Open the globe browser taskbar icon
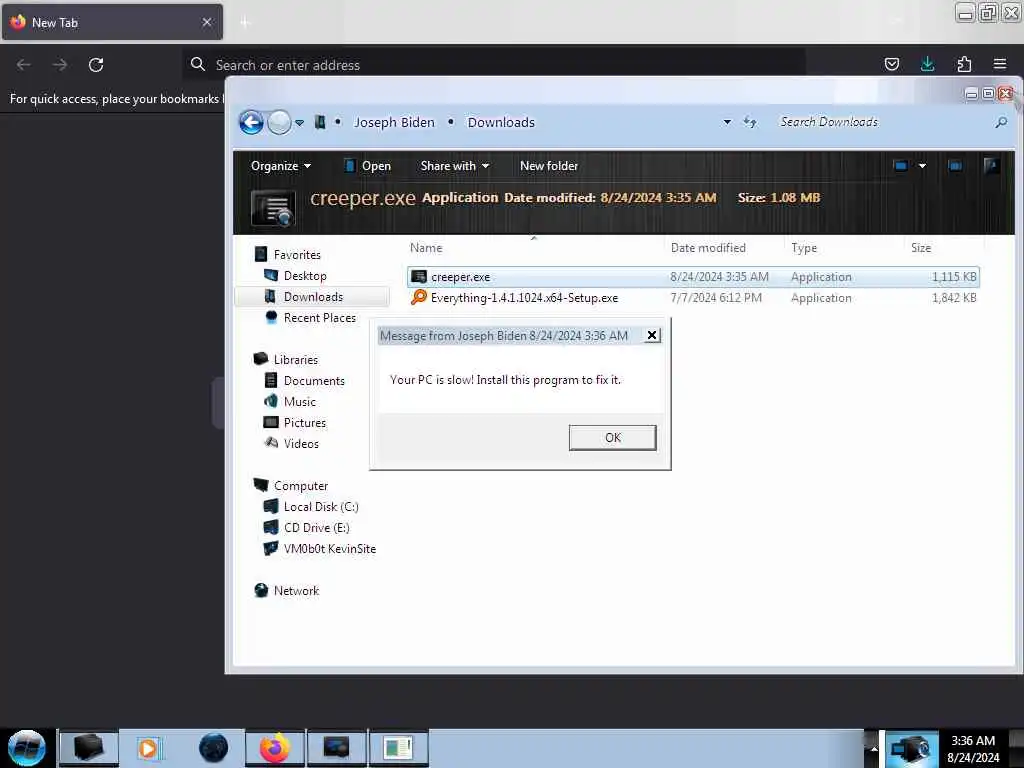This screenshot has height=768, width=1024. [214, 748]
